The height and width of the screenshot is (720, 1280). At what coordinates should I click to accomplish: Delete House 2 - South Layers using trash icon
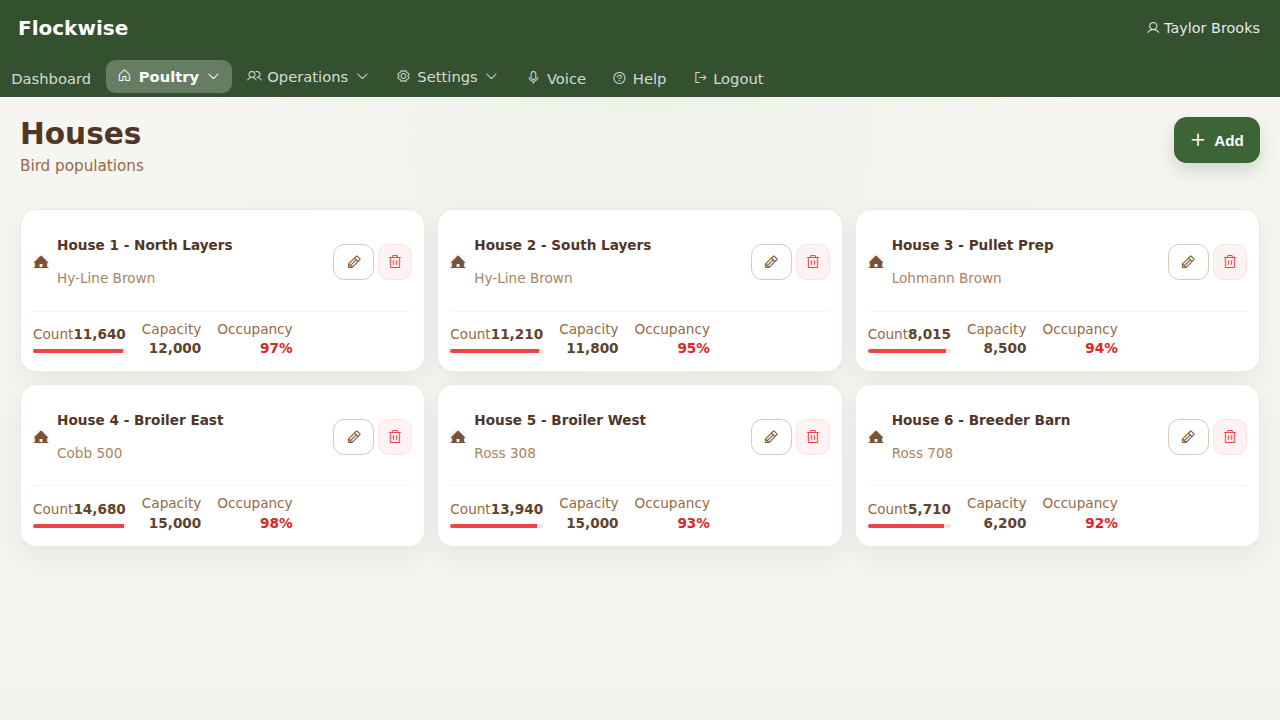(x=812, y=262)
